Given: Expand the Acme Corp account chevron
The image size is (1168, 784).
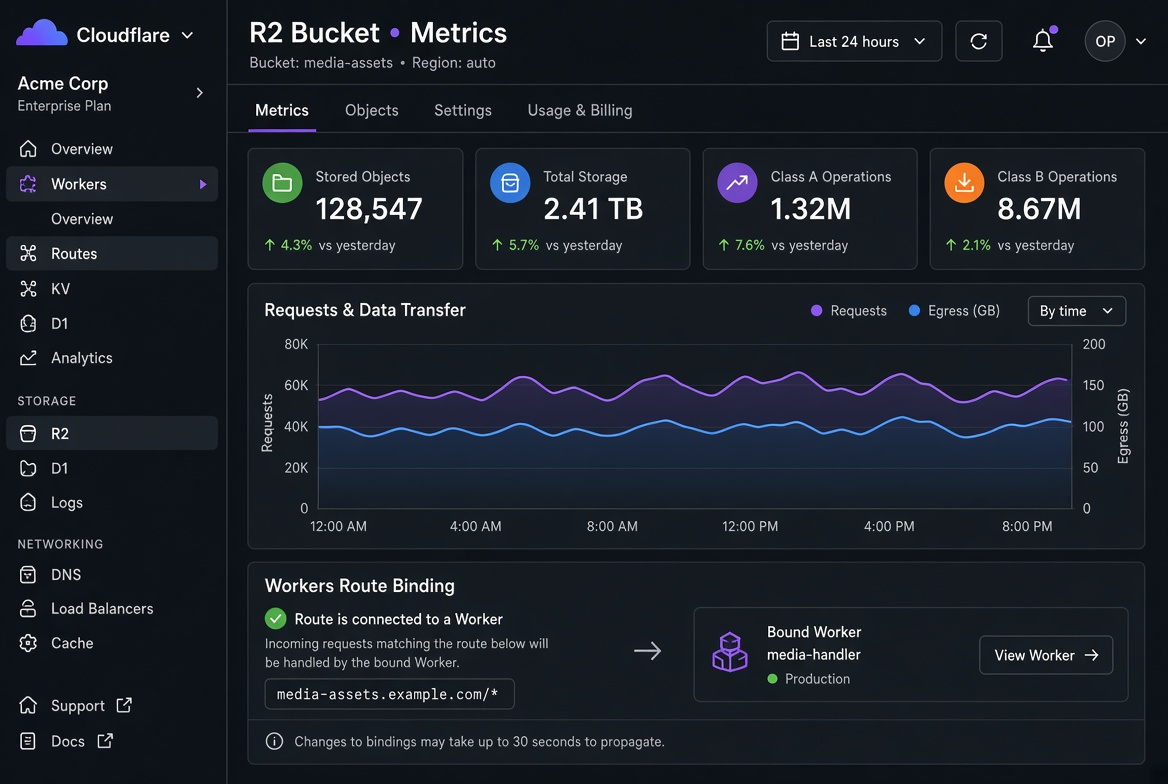Looking at the screenshot, I should (199, 92).
